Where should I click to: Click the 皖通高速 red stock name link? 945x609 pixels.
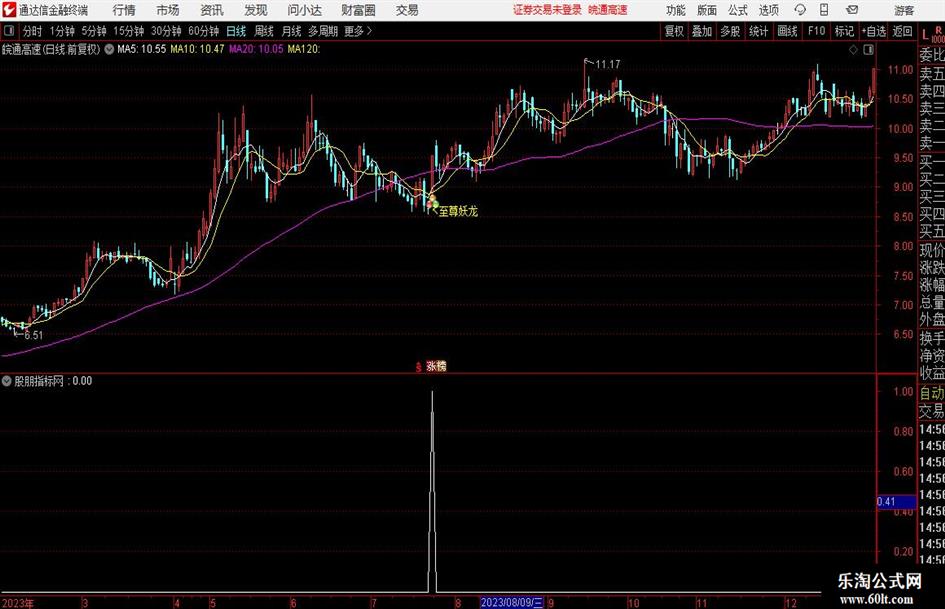(608, 10)
